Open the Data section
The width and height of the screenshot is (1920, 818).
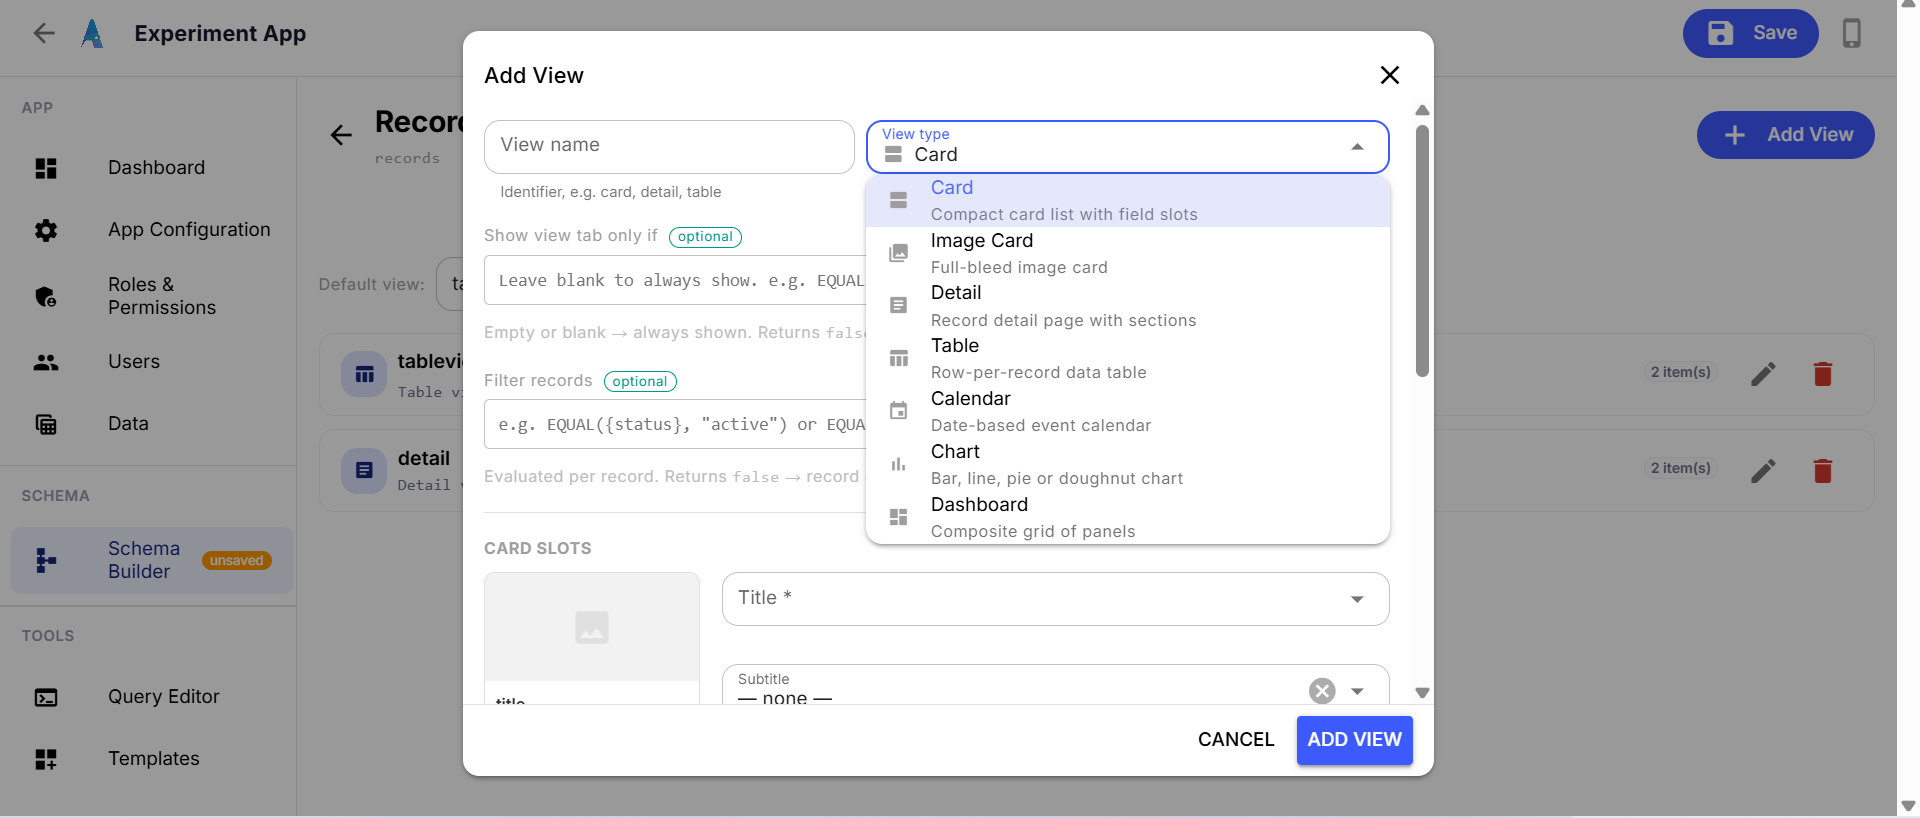[148, 424]
